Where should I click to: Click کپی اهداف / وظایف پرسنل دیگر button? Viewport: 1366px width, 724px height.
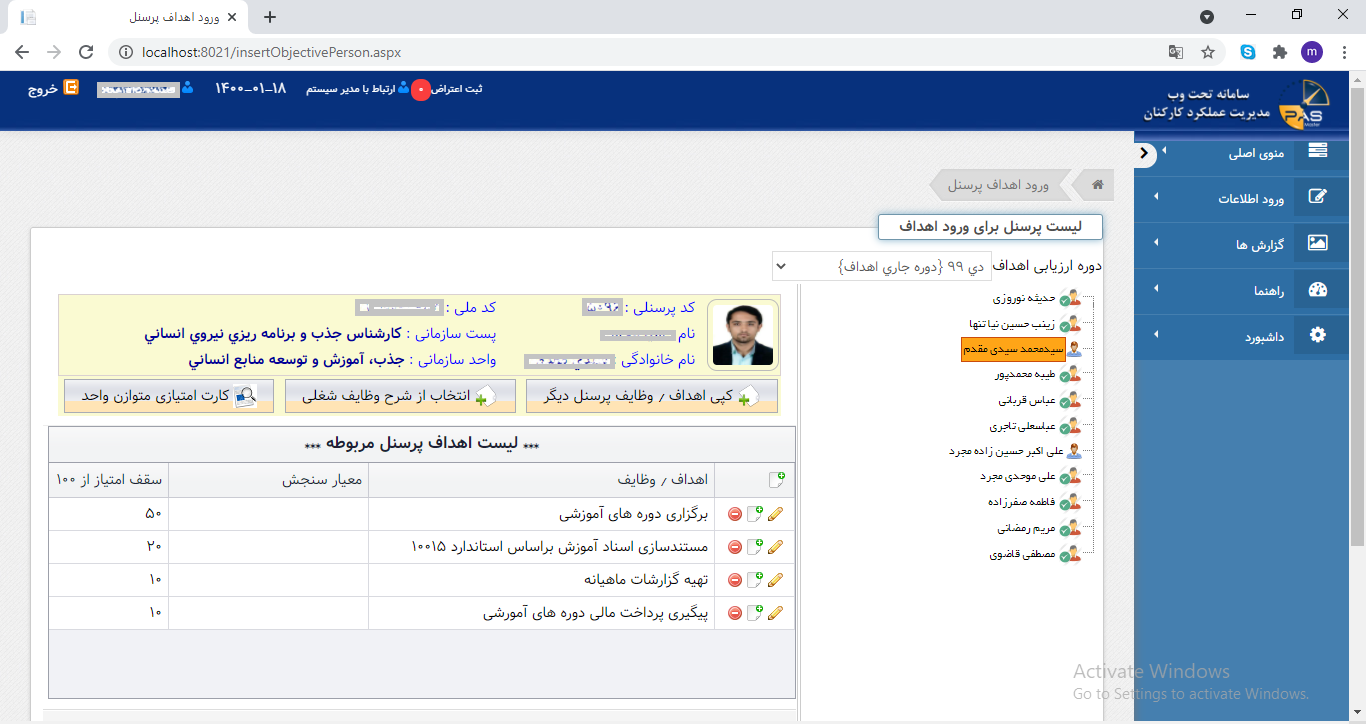tap(652, 397)
